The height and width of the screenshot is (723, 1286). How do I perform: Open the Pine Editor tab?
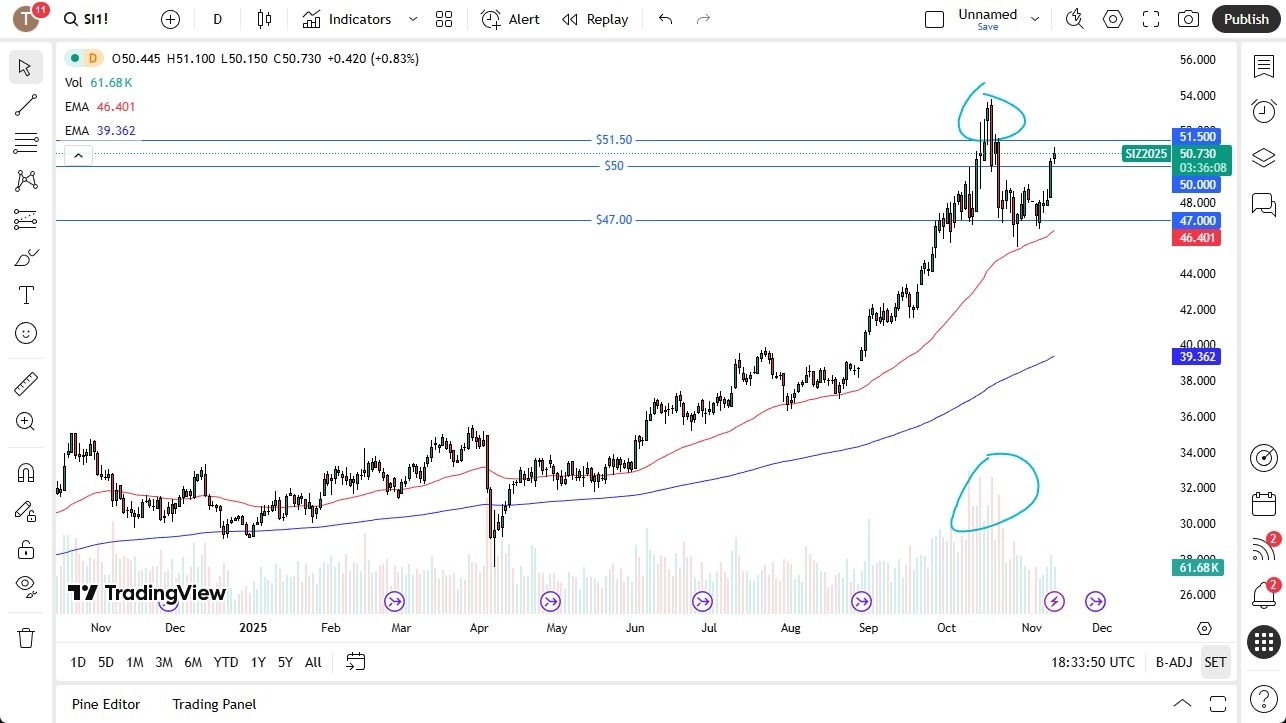[x=105, y=704]
